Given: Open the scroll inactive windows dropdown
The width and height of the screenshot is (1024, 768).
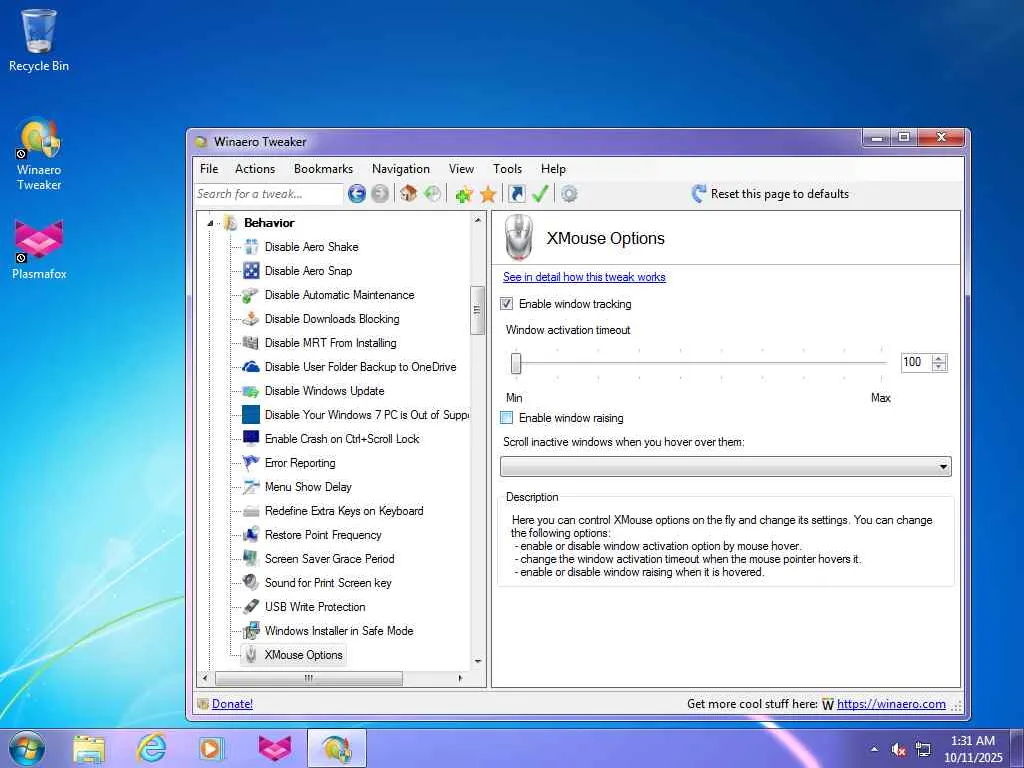Looking at the screenshot, I should pos(726,466).
